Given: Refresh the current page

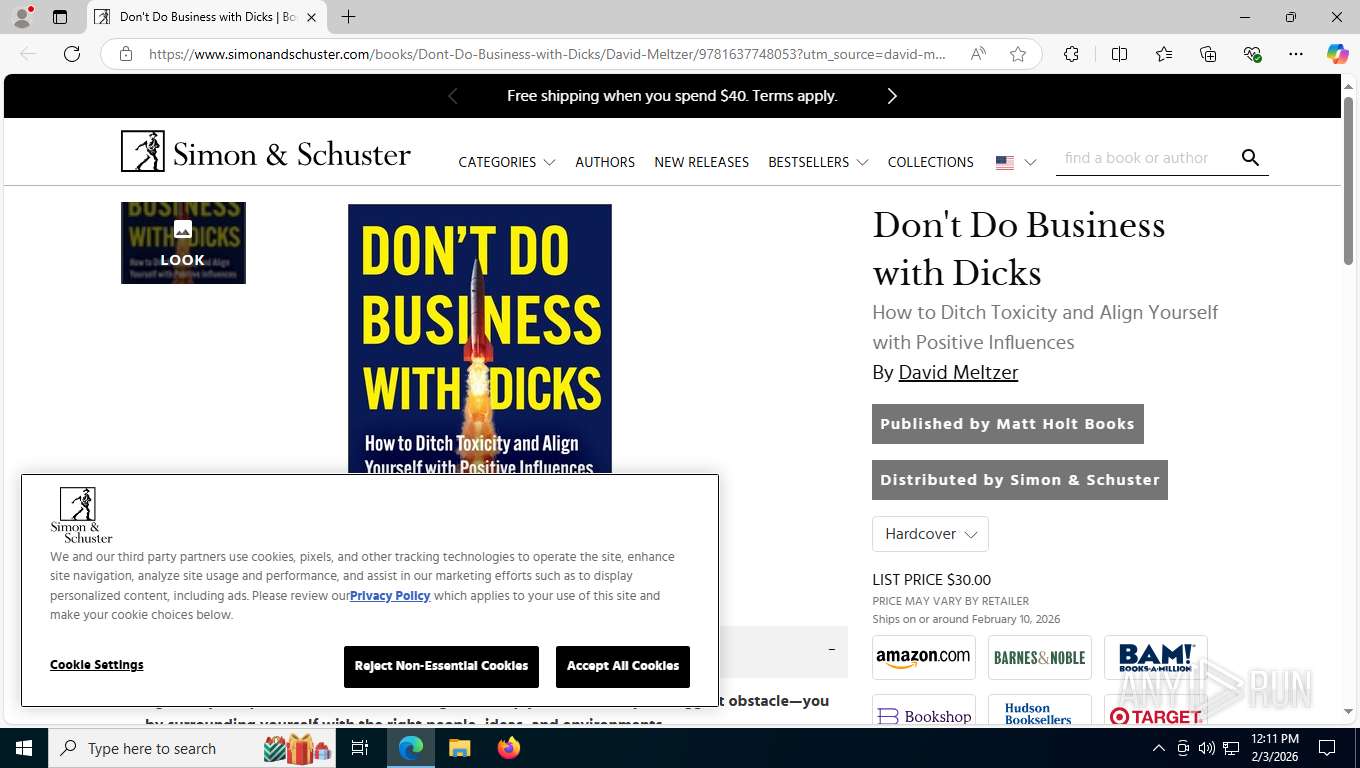Looking at the screenshot, I should tap(72, 54).
